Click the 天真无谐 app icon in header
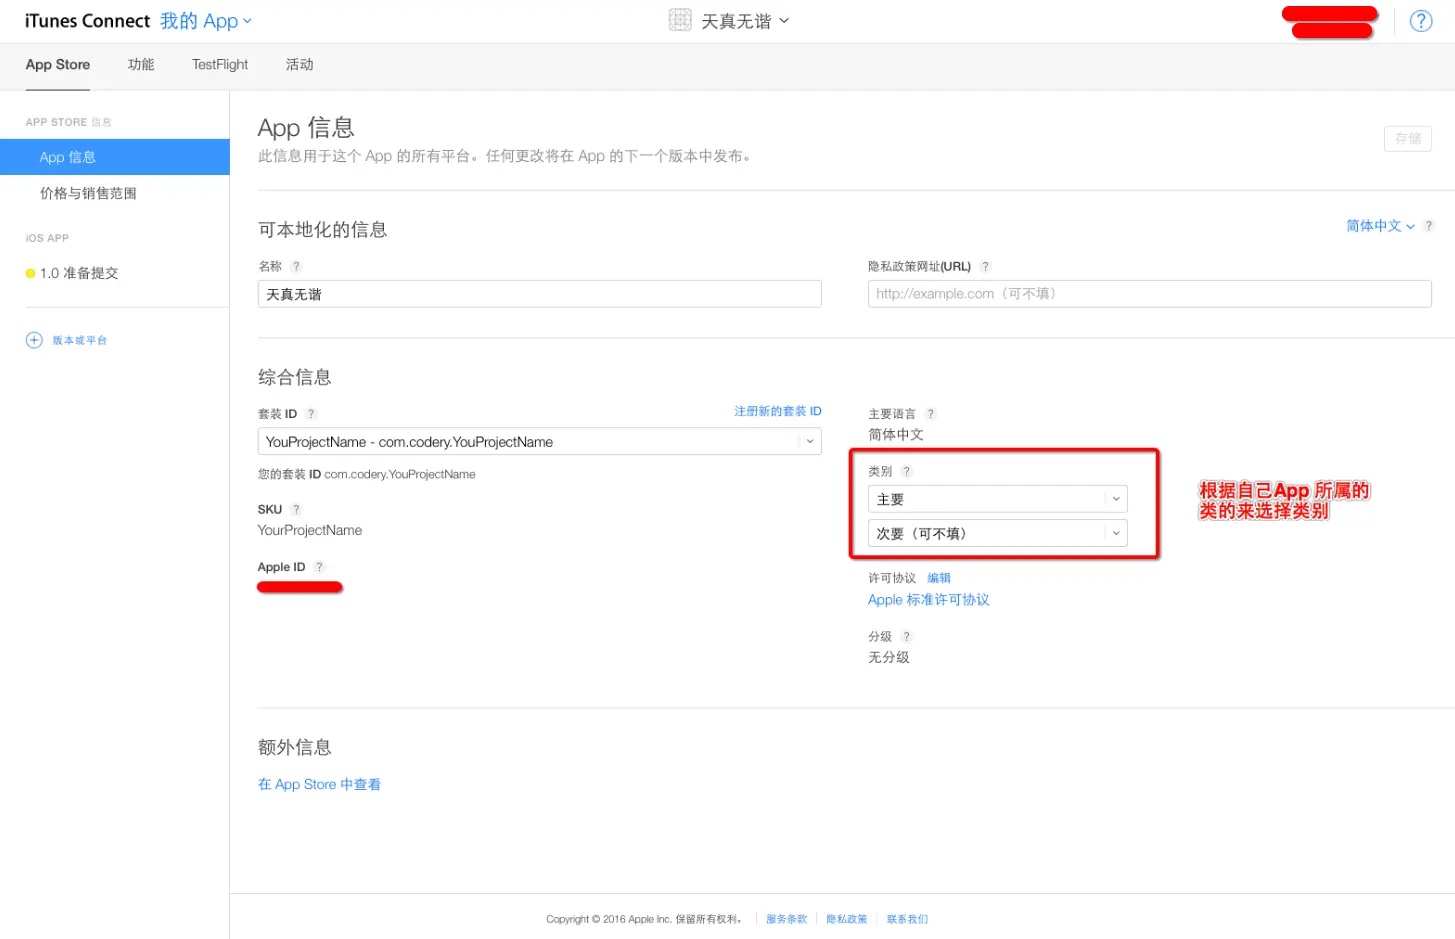The height and width of the screenshot is (939, 1455). tap(680, 20)
